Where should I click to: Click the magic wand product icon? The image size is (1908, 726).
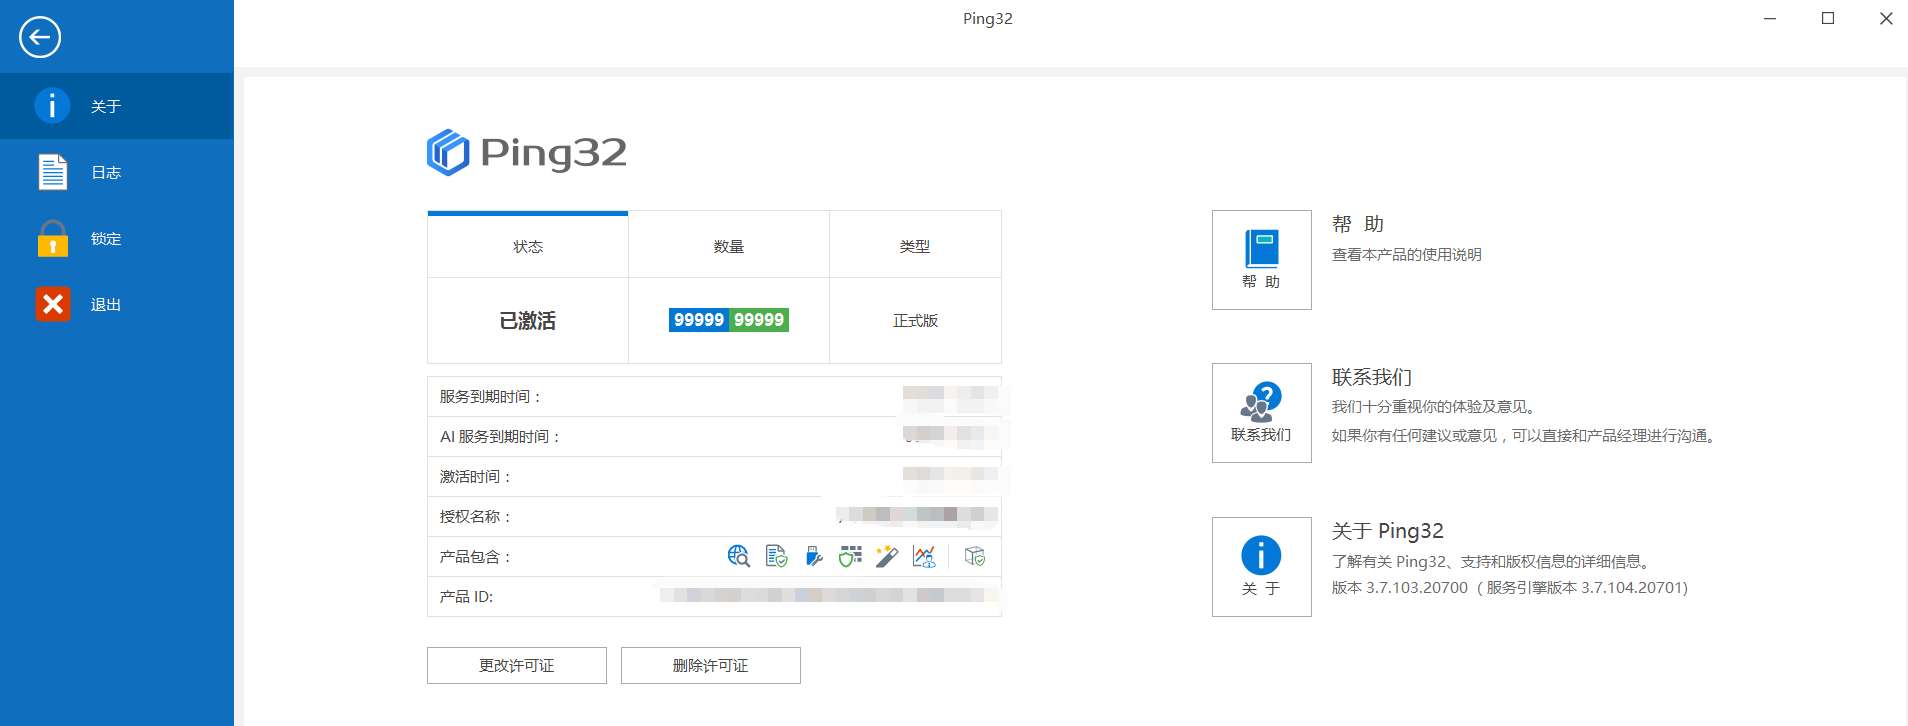887,556
